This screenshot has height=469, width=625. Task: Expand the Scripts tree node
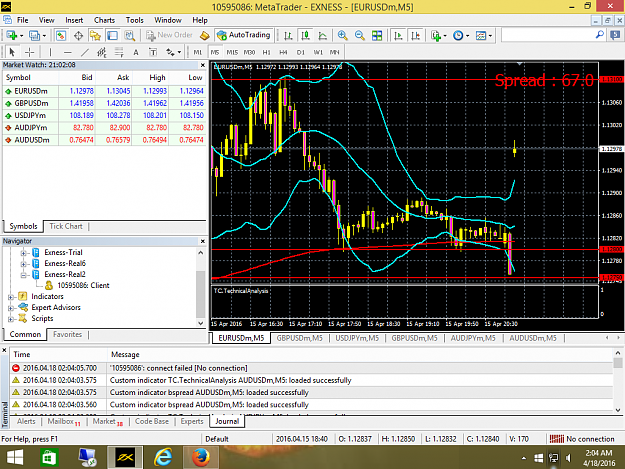(x=11, y=319)
